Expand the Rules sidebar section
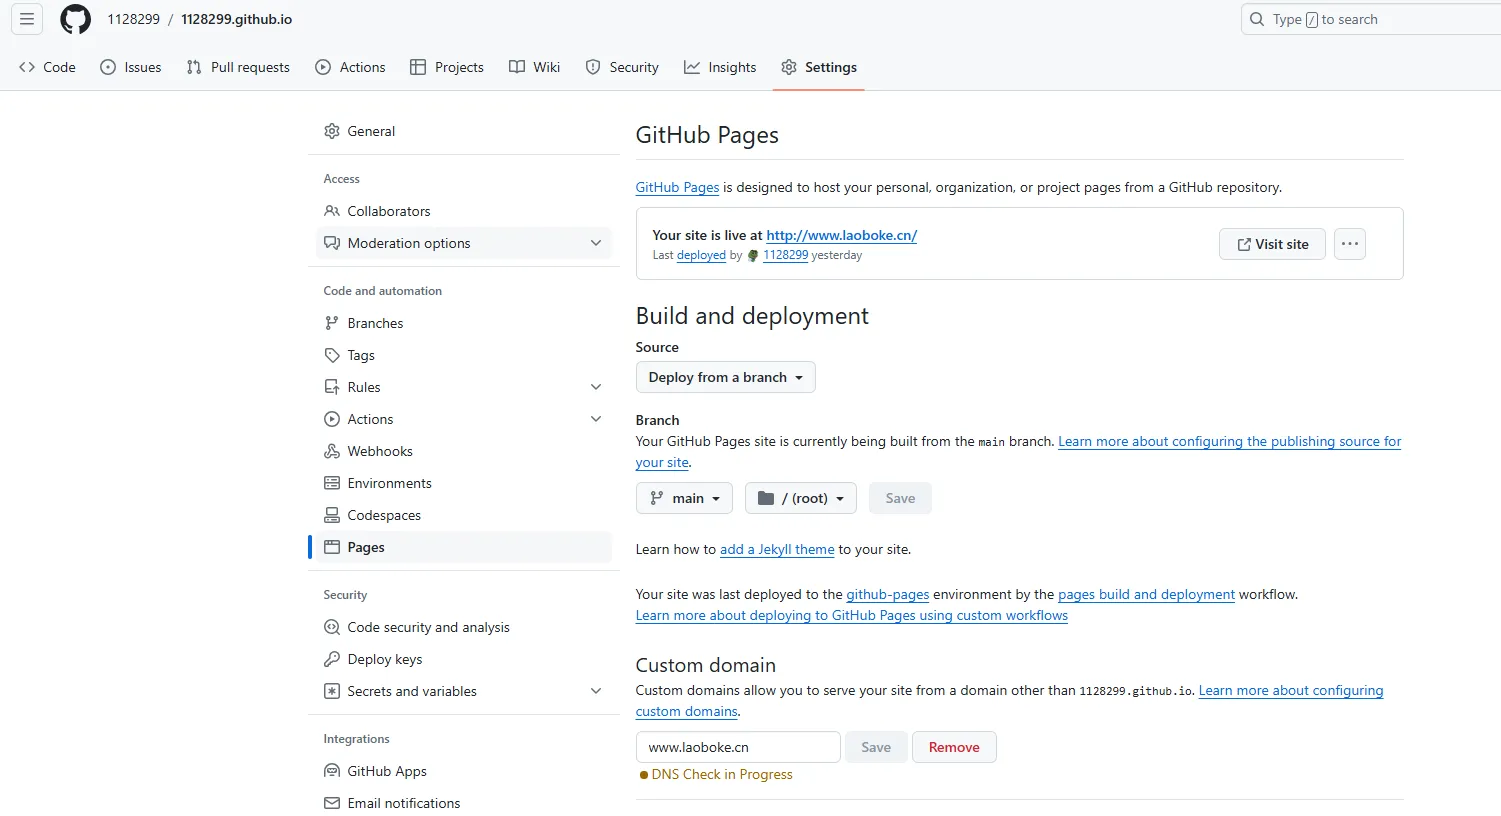Screen dimensions: 1501x816 (x=596, y=387)
